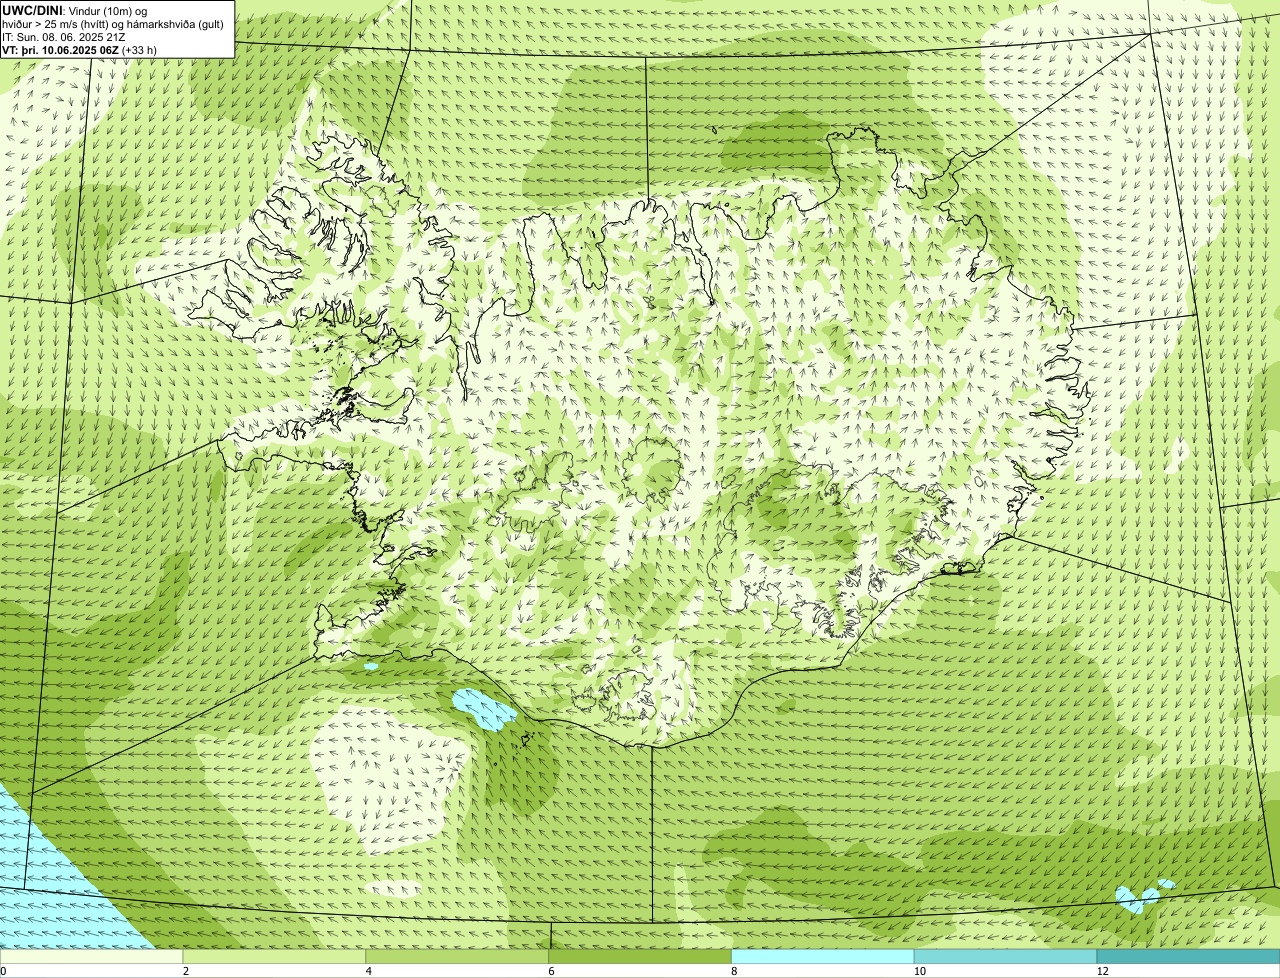Viewport: 1280px width, 978px height.
Task: Click the 'VT: þri. 10.06.2025 06Z (+33 h)' line
Action: [x=80, y=49]
